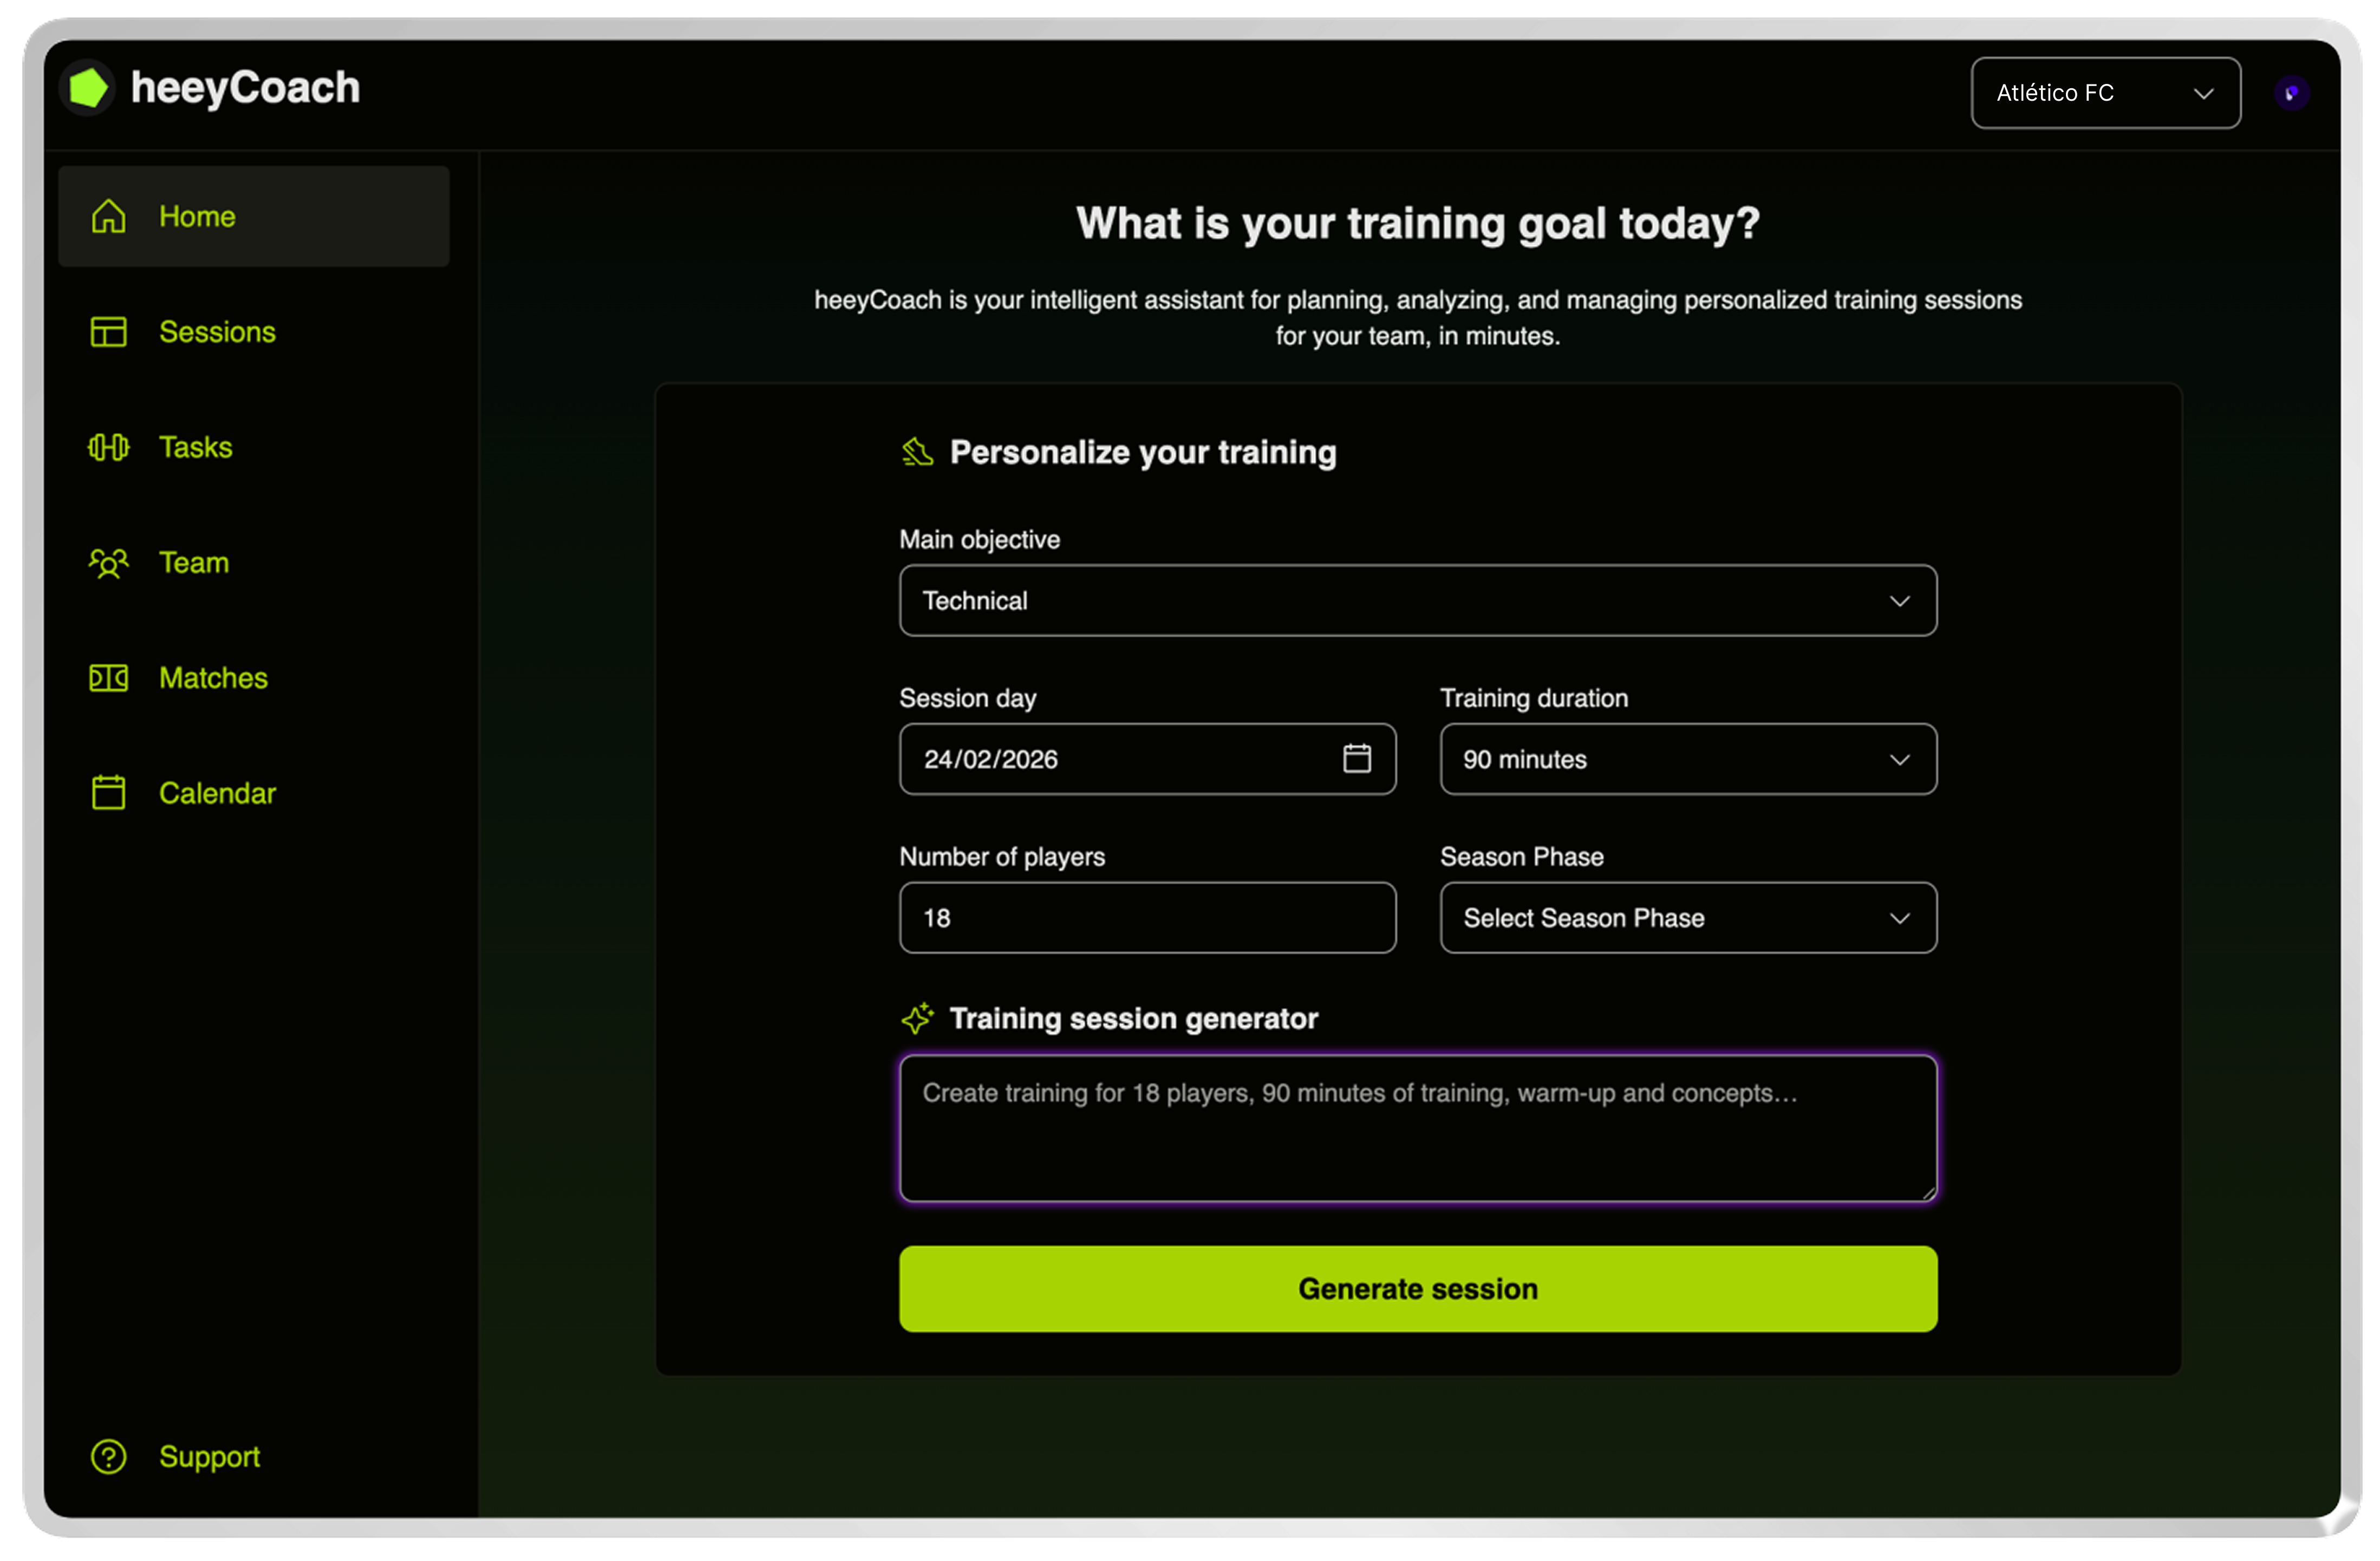Click the Calendar sidebar icon
Image resolution: width=2380 pixels, height=1561 pixels.
pyautogui.click(x=108, y=793)
